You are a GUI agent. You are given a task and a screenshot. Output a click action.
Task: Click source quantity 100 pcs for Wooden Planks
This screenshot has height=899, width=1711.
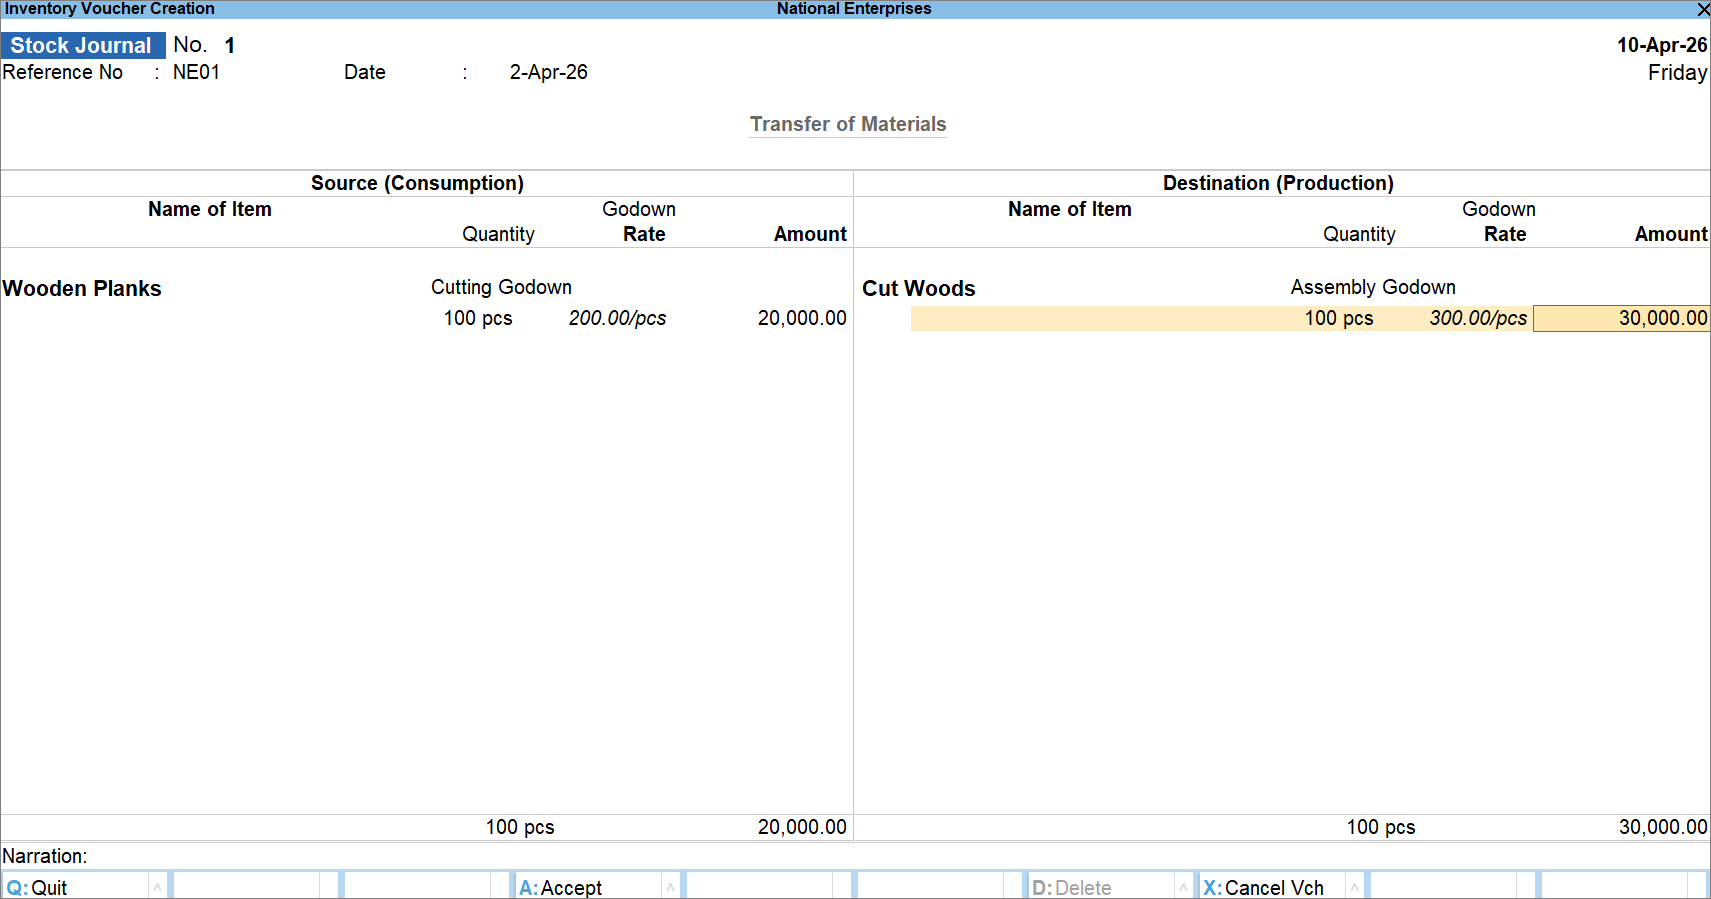tap(478, 318)
